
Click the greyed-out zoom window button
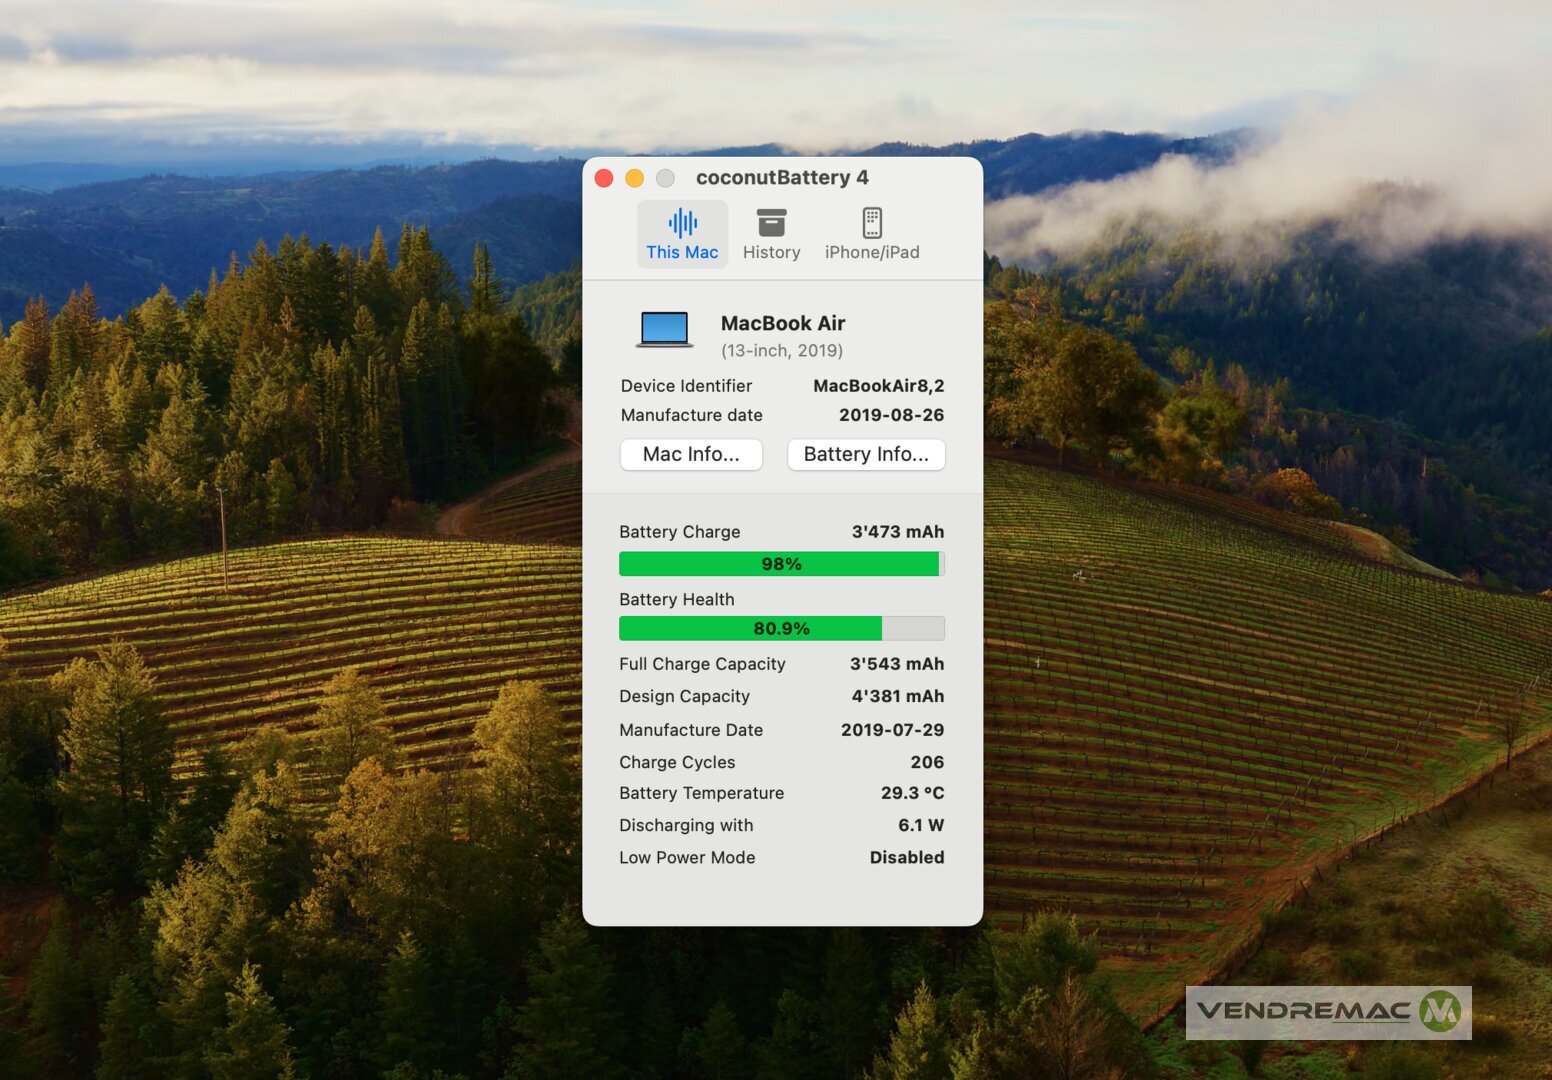point(665,178)
